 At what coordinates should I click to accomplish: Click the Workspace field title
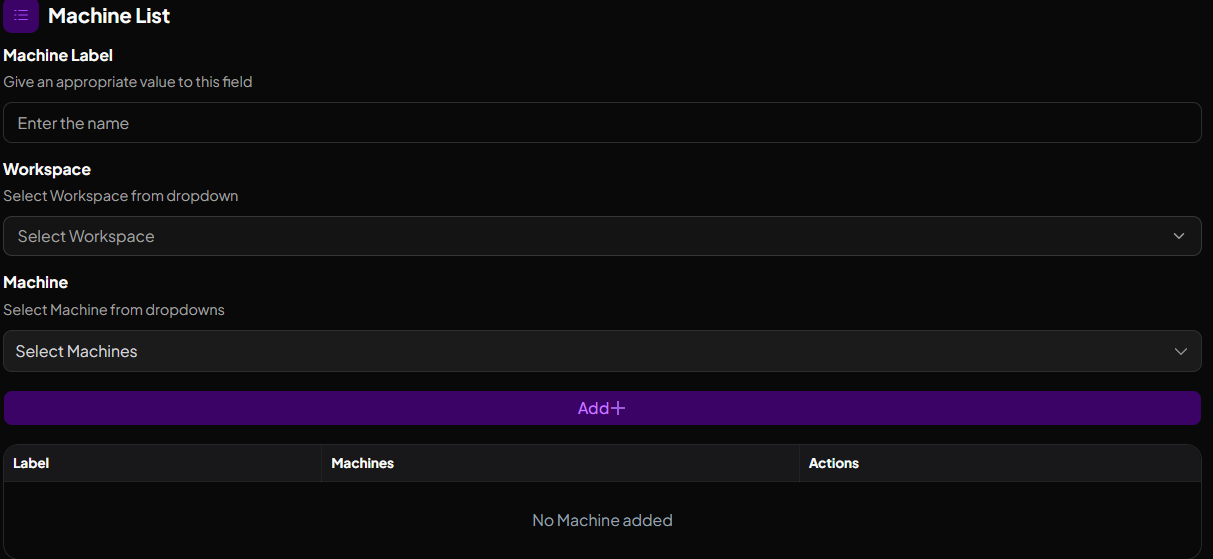(47, 169)
